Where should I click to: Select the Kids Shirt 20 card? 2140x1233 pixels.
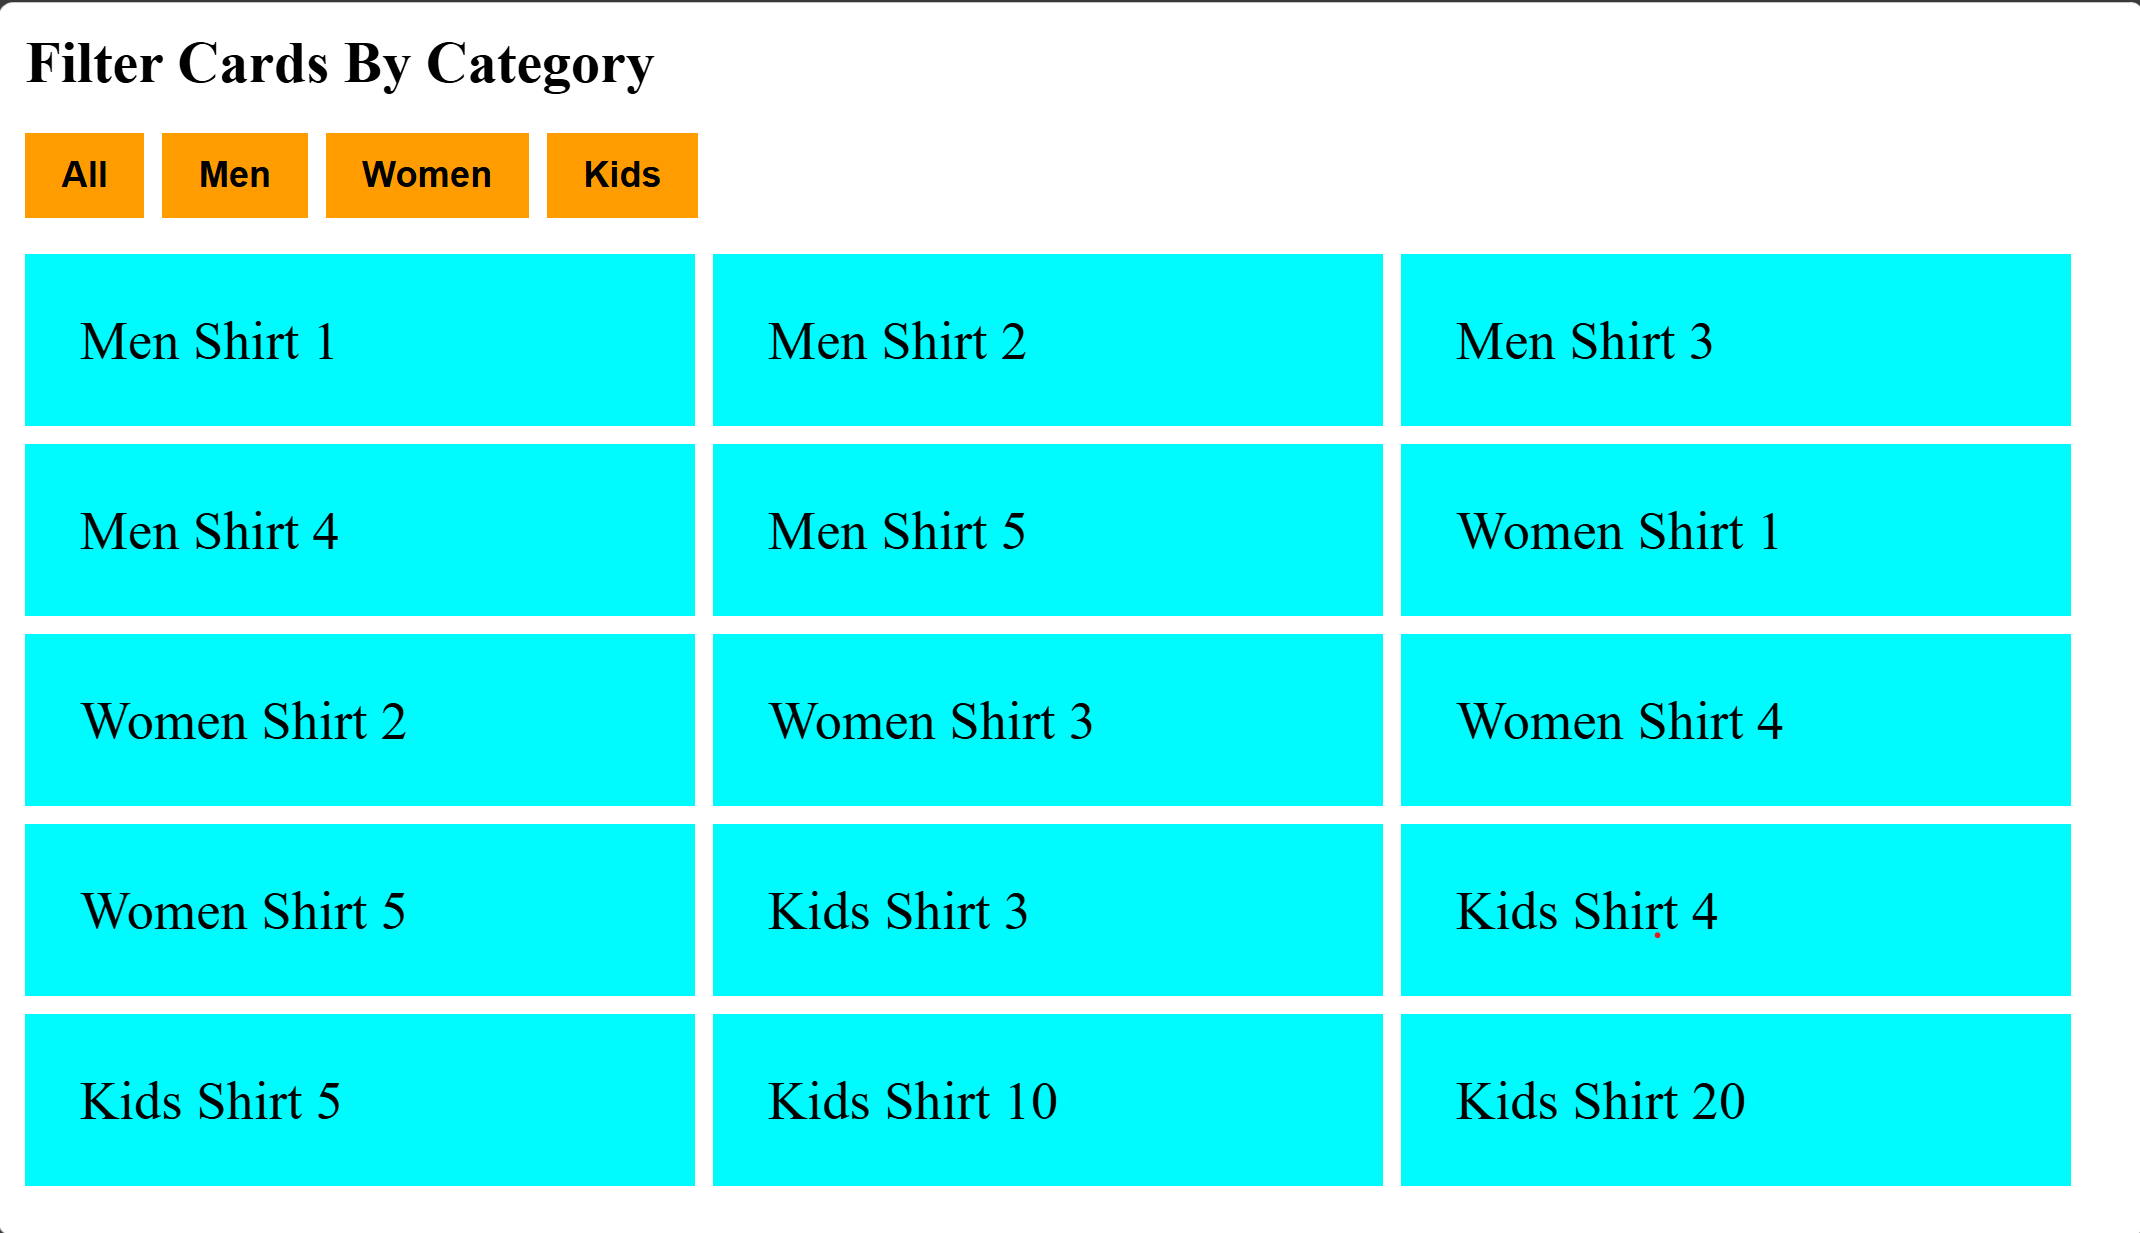pos(1735,1100)
